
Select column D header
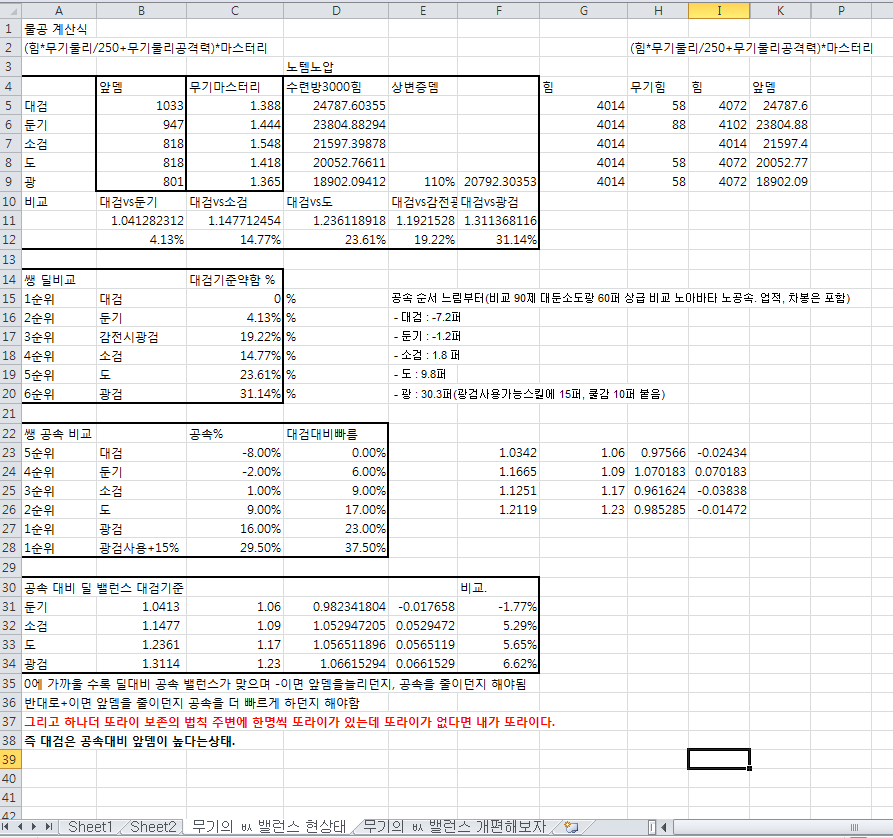click(x=335, y=10)
